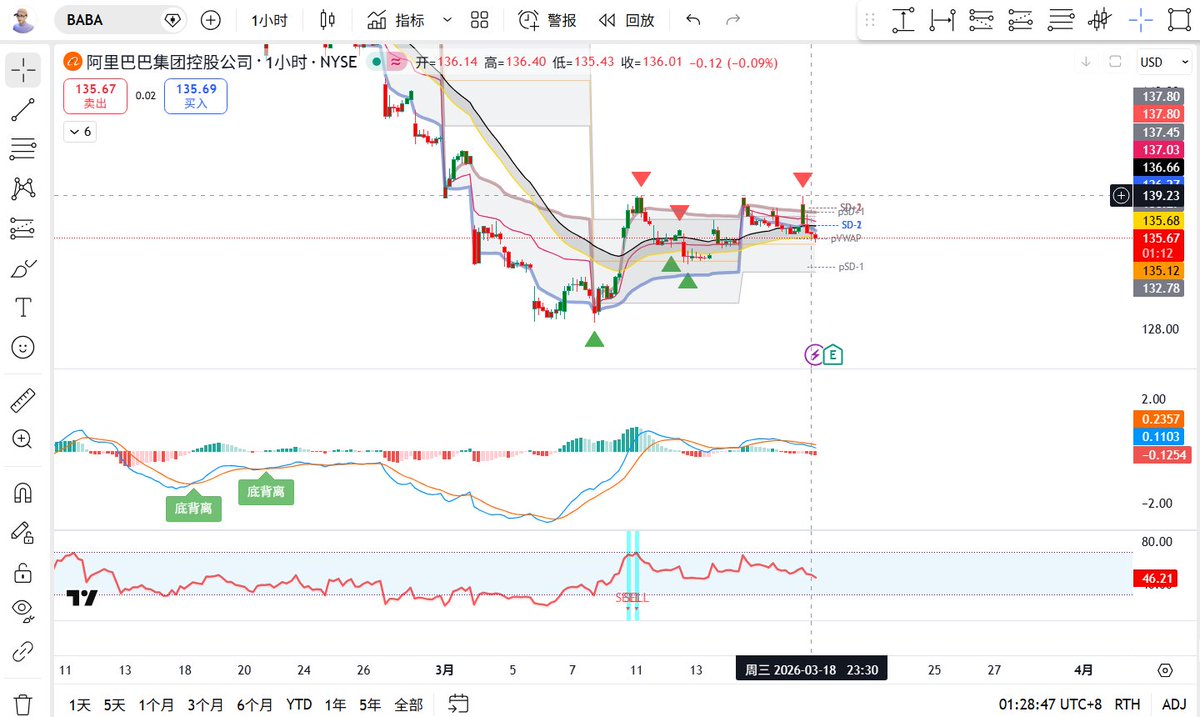Expand favorite indicators dropdown arrow

pos(447,20)
